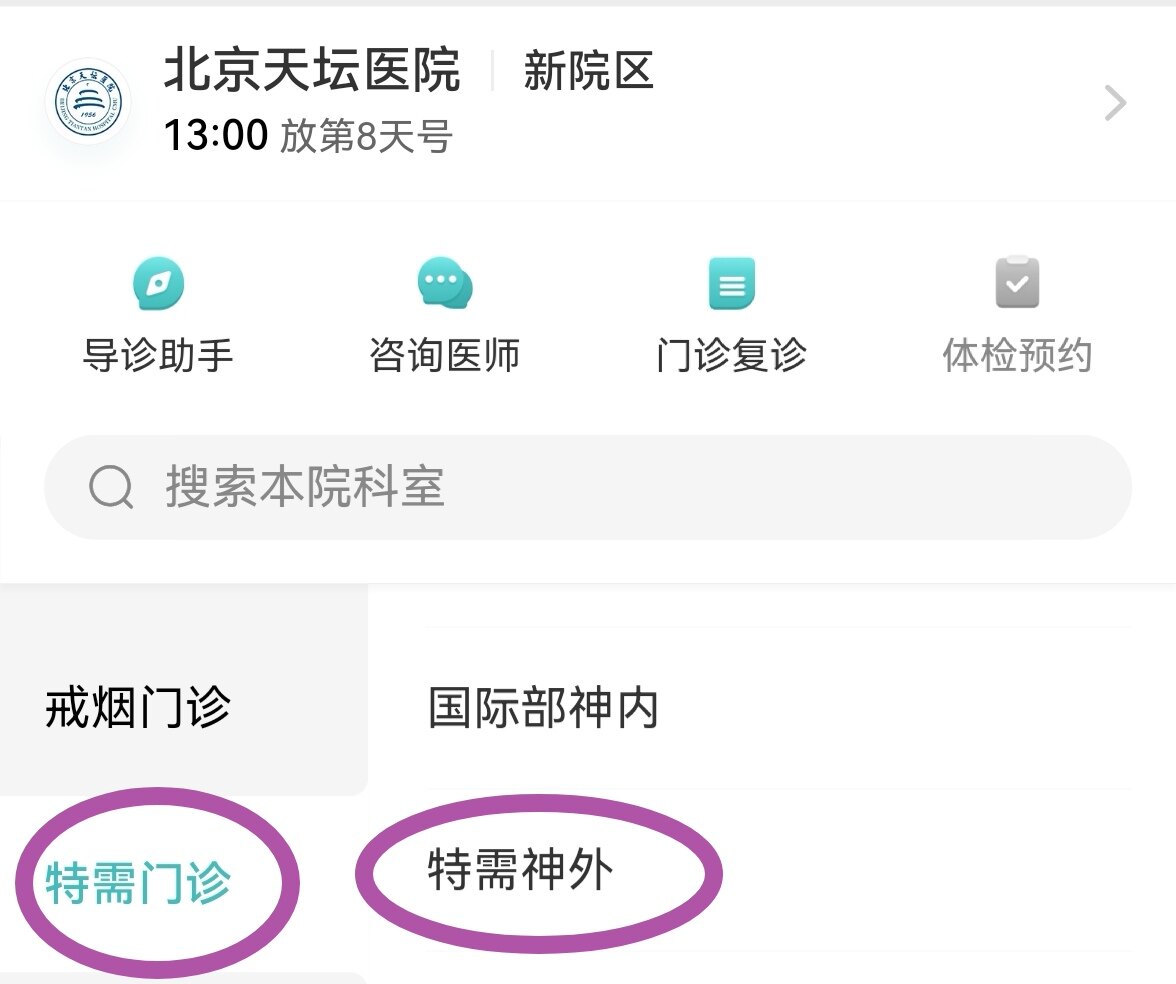Open the 门诊复诊 list icon
The image size is (1176, 984).
pos(731,283)
